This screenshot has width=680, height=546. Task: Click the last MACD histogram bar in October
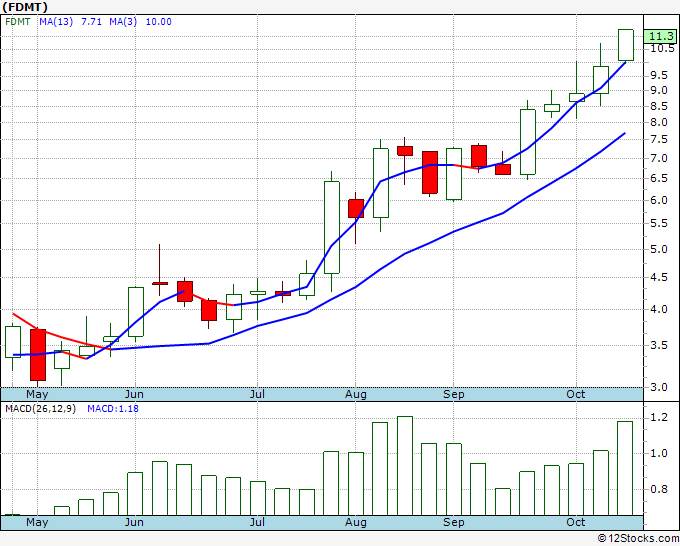point(625,468)
